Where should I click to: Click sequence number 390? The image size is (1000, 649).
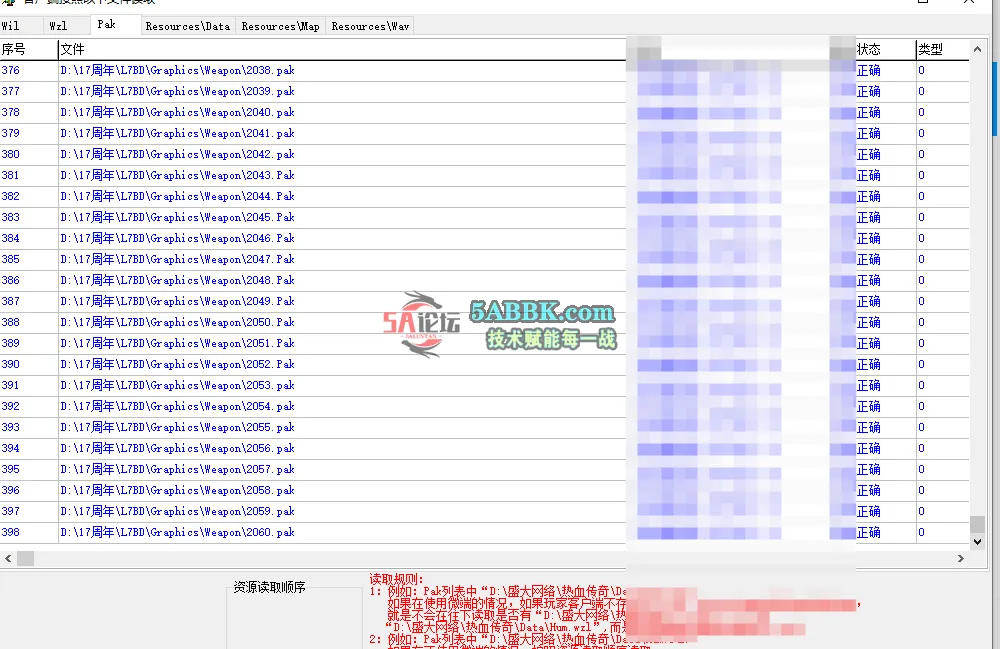[11, 364]
